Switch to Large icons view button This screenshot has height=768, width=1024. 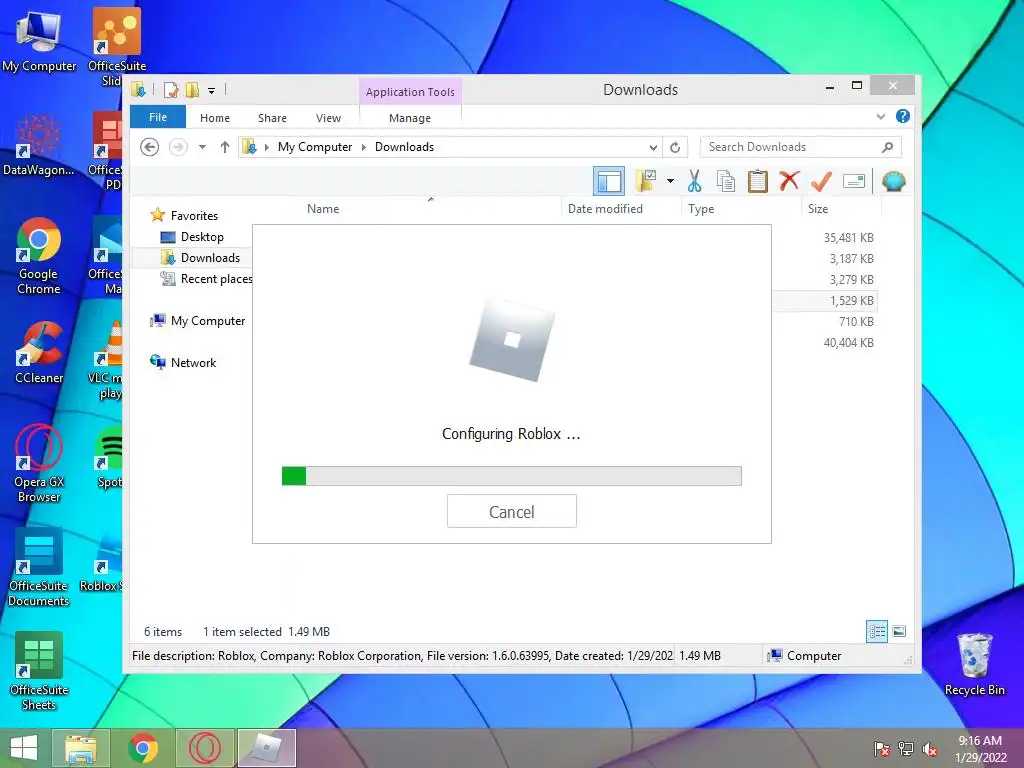tap(899, 632)
